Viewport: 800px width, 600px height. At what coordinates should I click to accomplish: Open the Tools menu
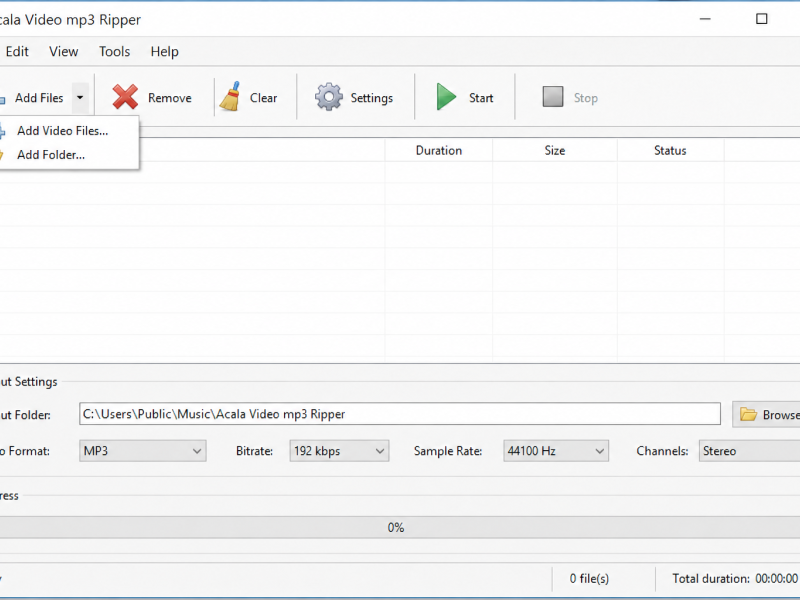pos(114,52)
